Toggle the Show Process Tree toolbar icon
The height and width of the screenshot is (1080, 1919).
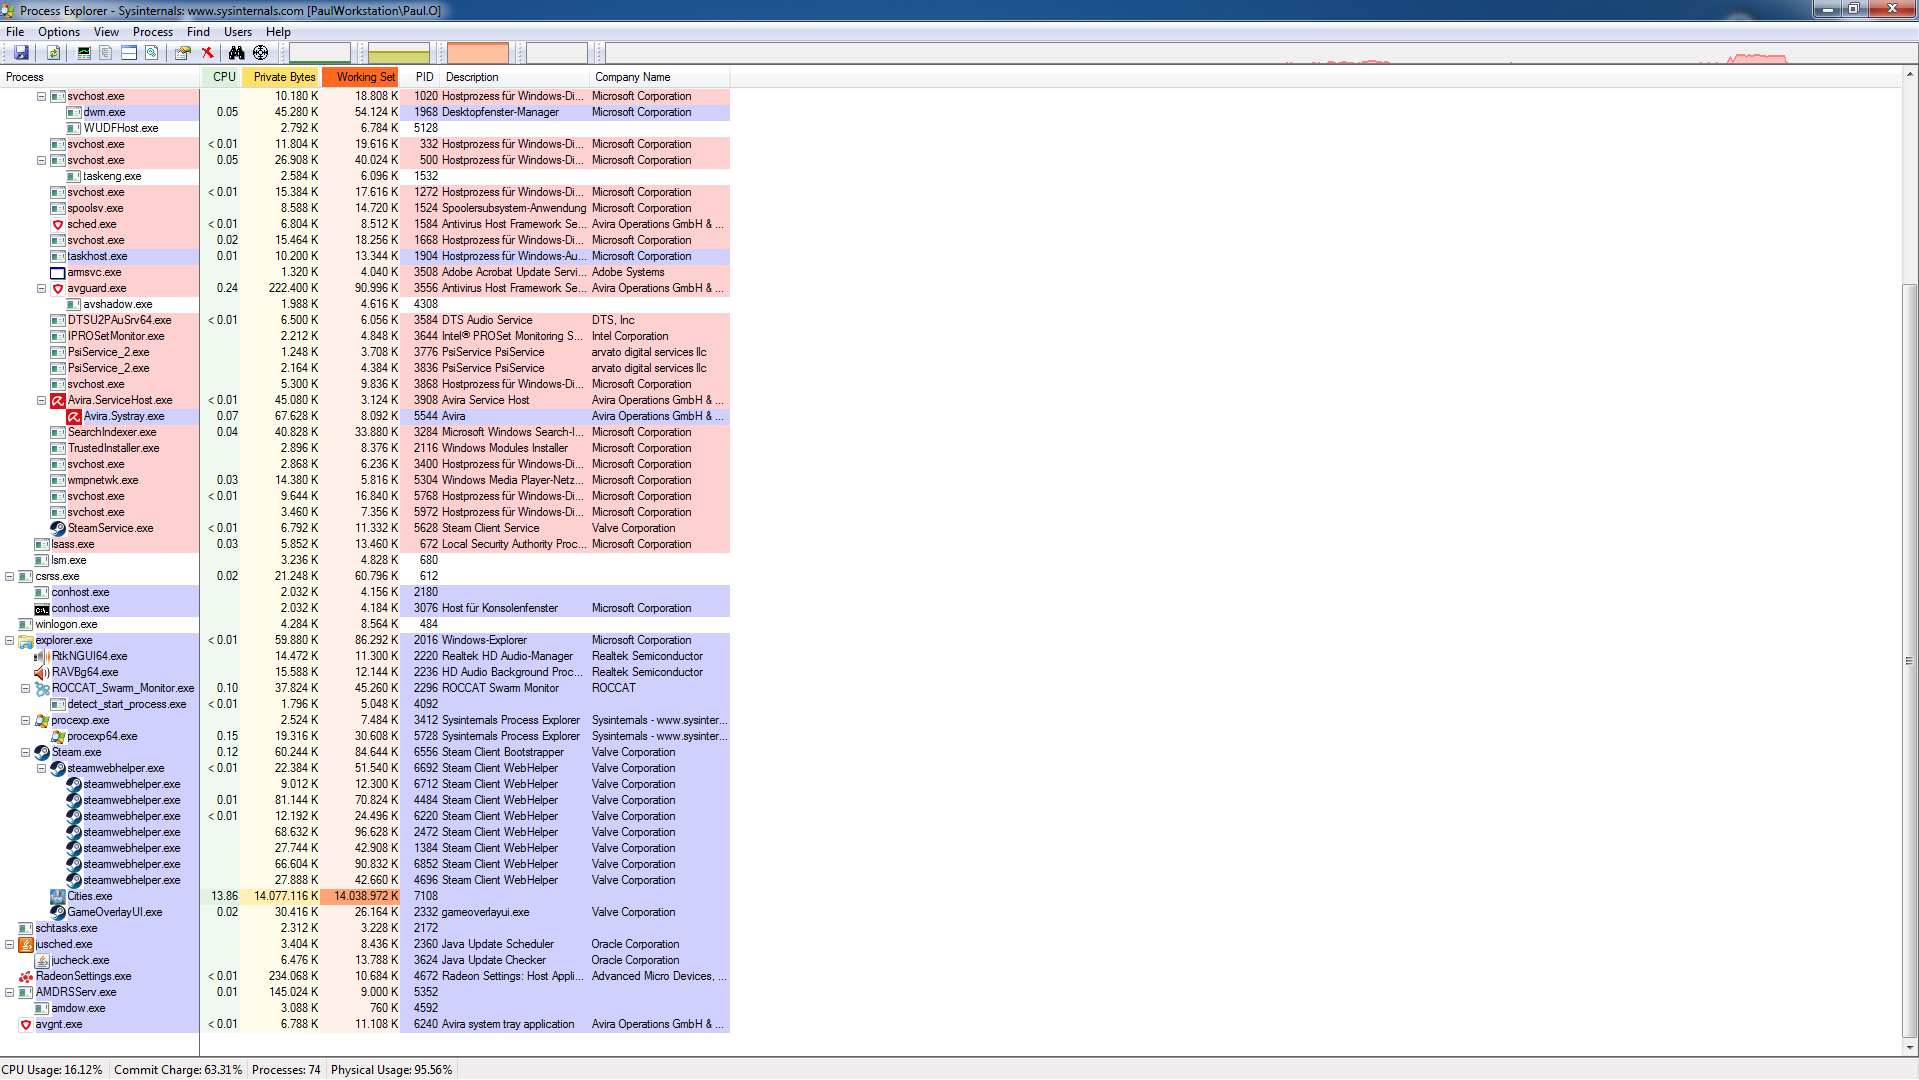[x=106, y=53]
